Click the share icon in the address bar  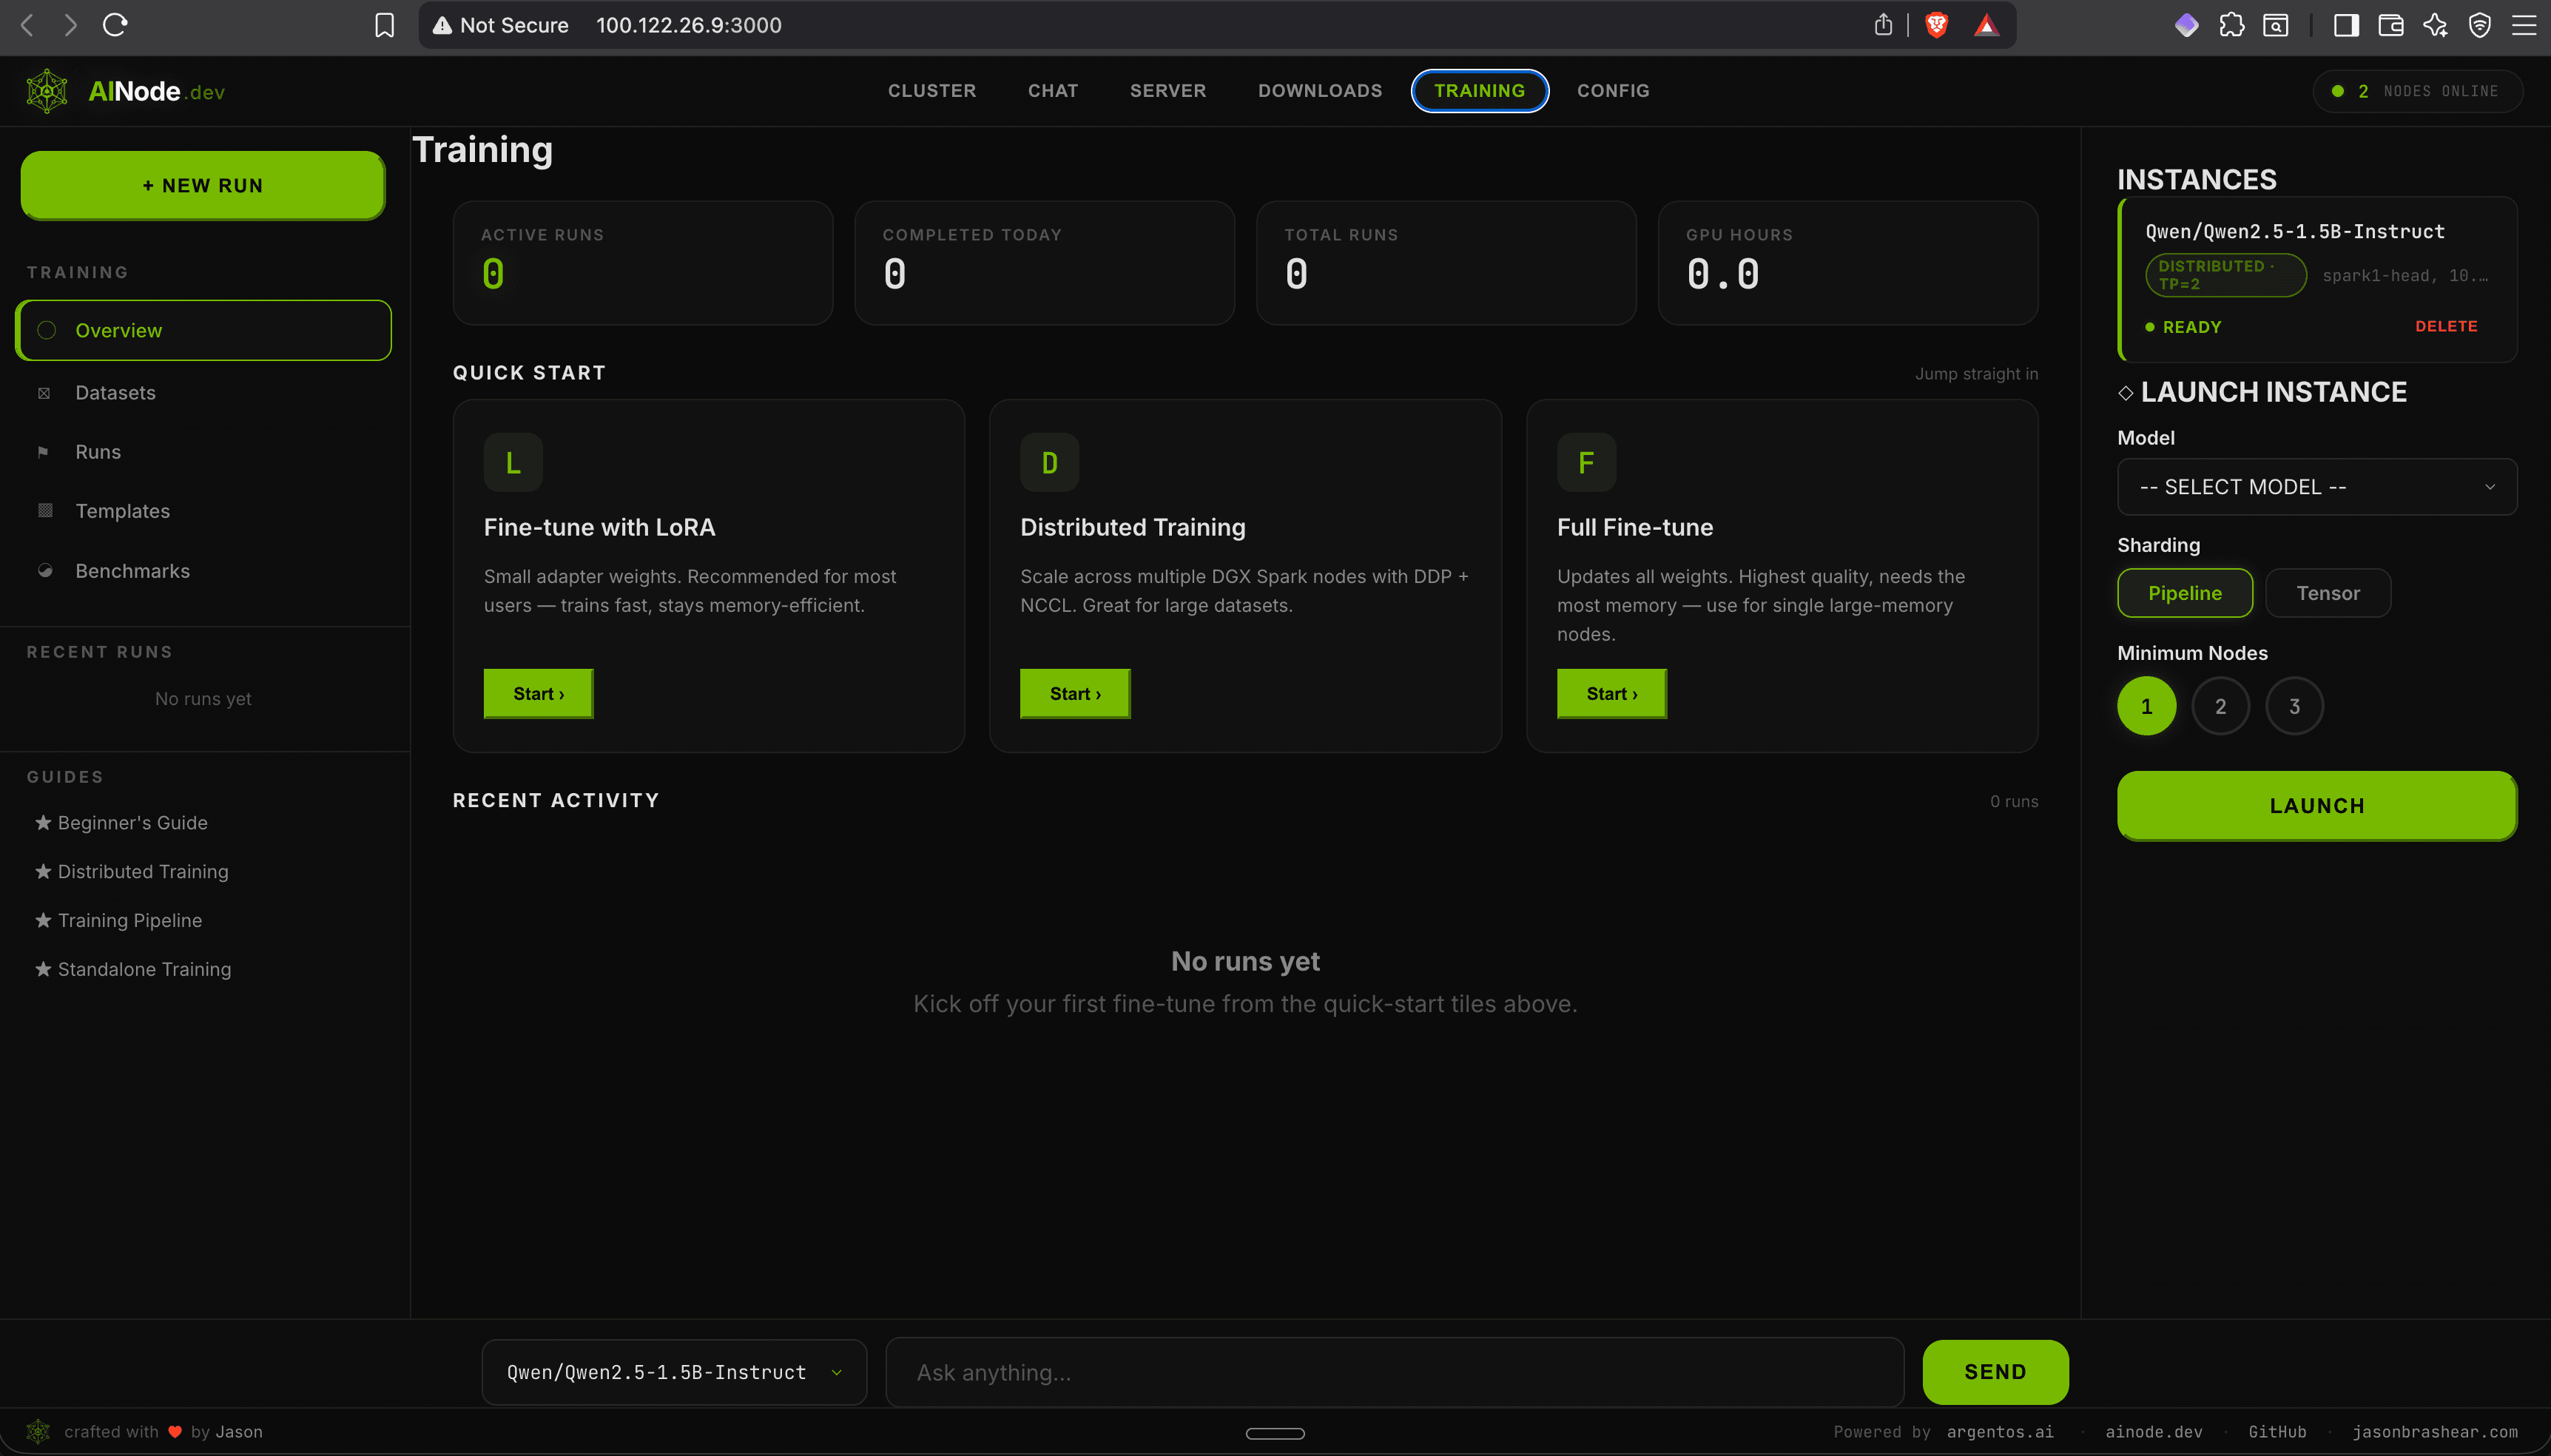coord(1883,25)
